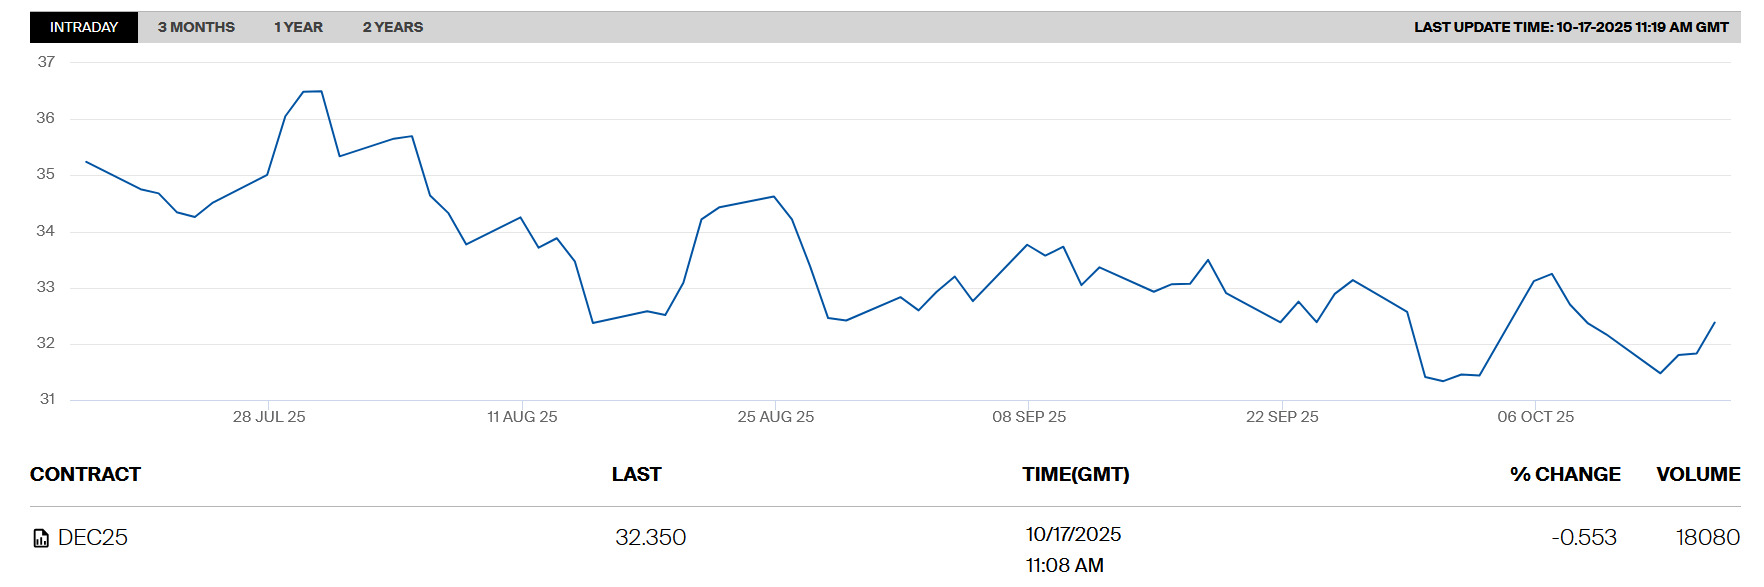Show the 2 YEARS chart range
The width and height of the screenshot is (1764, 587).
click(392, 27)
